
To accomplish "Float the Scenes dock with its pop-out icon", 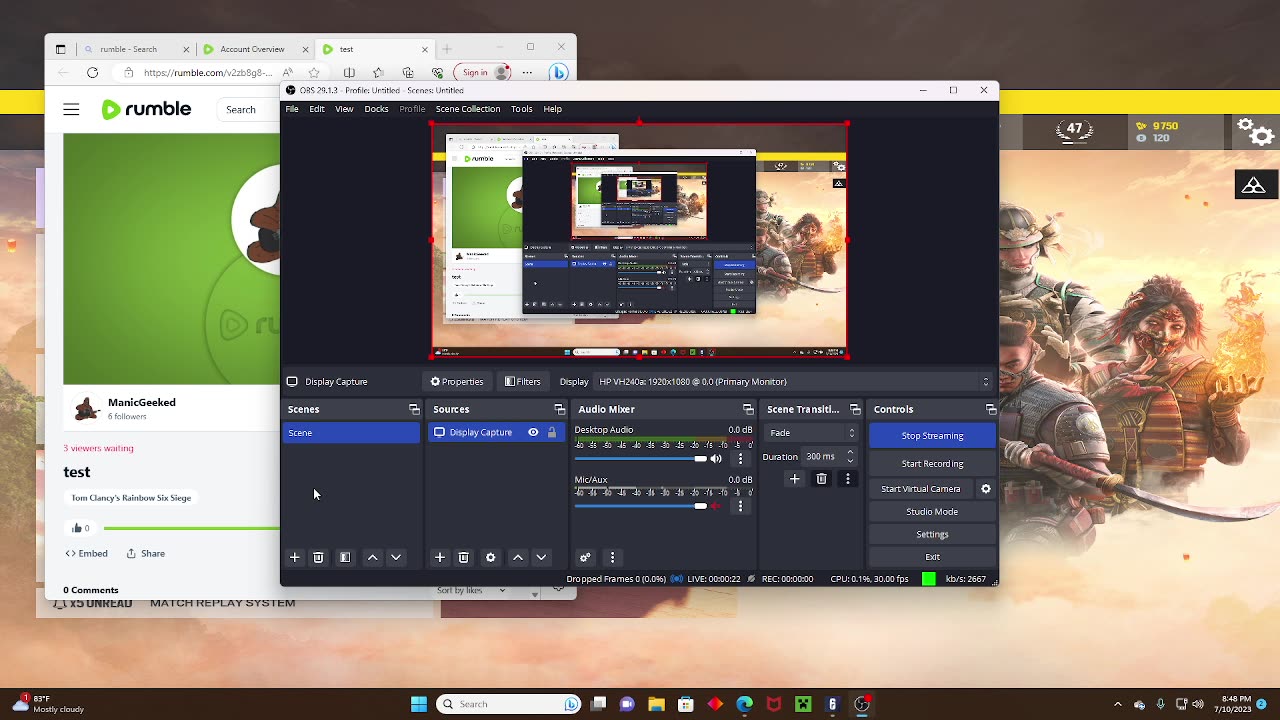I will tap(414, 409).
